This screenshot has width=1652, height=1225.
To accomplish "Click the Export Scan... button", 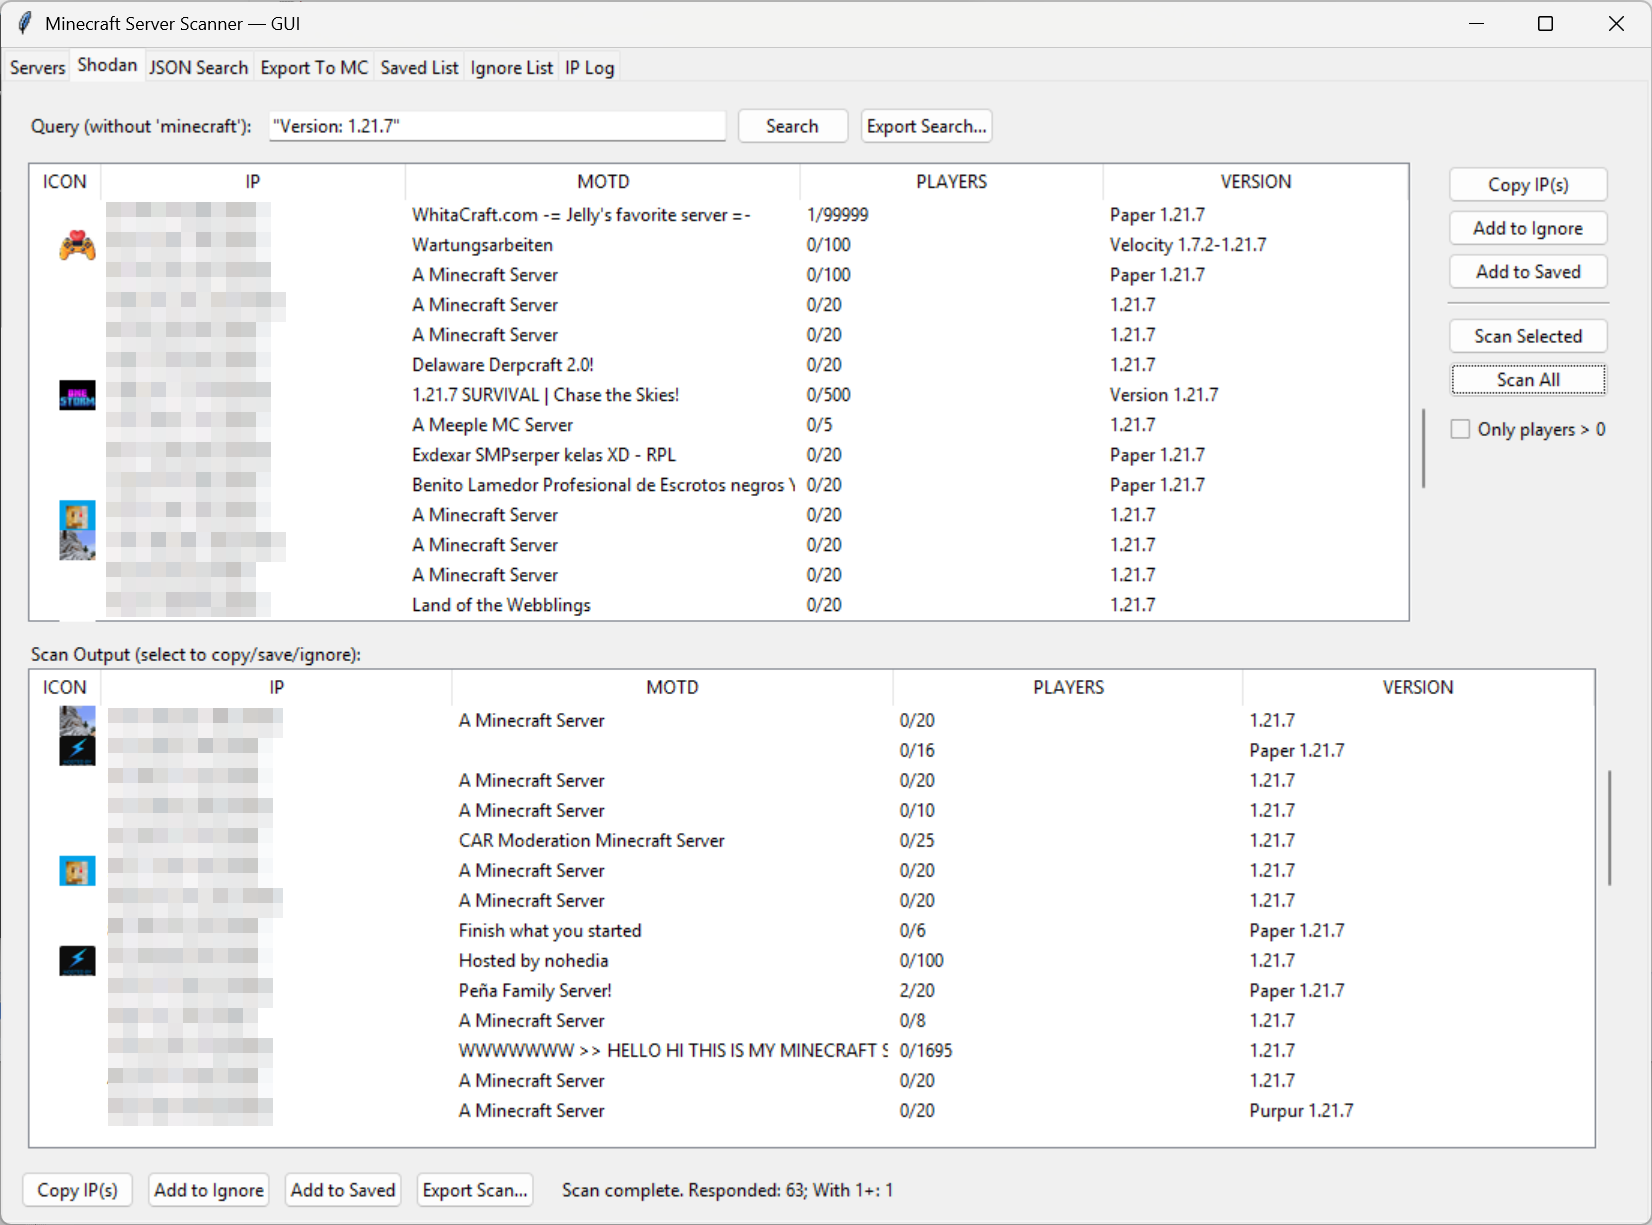I will pyautogui.click(x=475, y=1190).
